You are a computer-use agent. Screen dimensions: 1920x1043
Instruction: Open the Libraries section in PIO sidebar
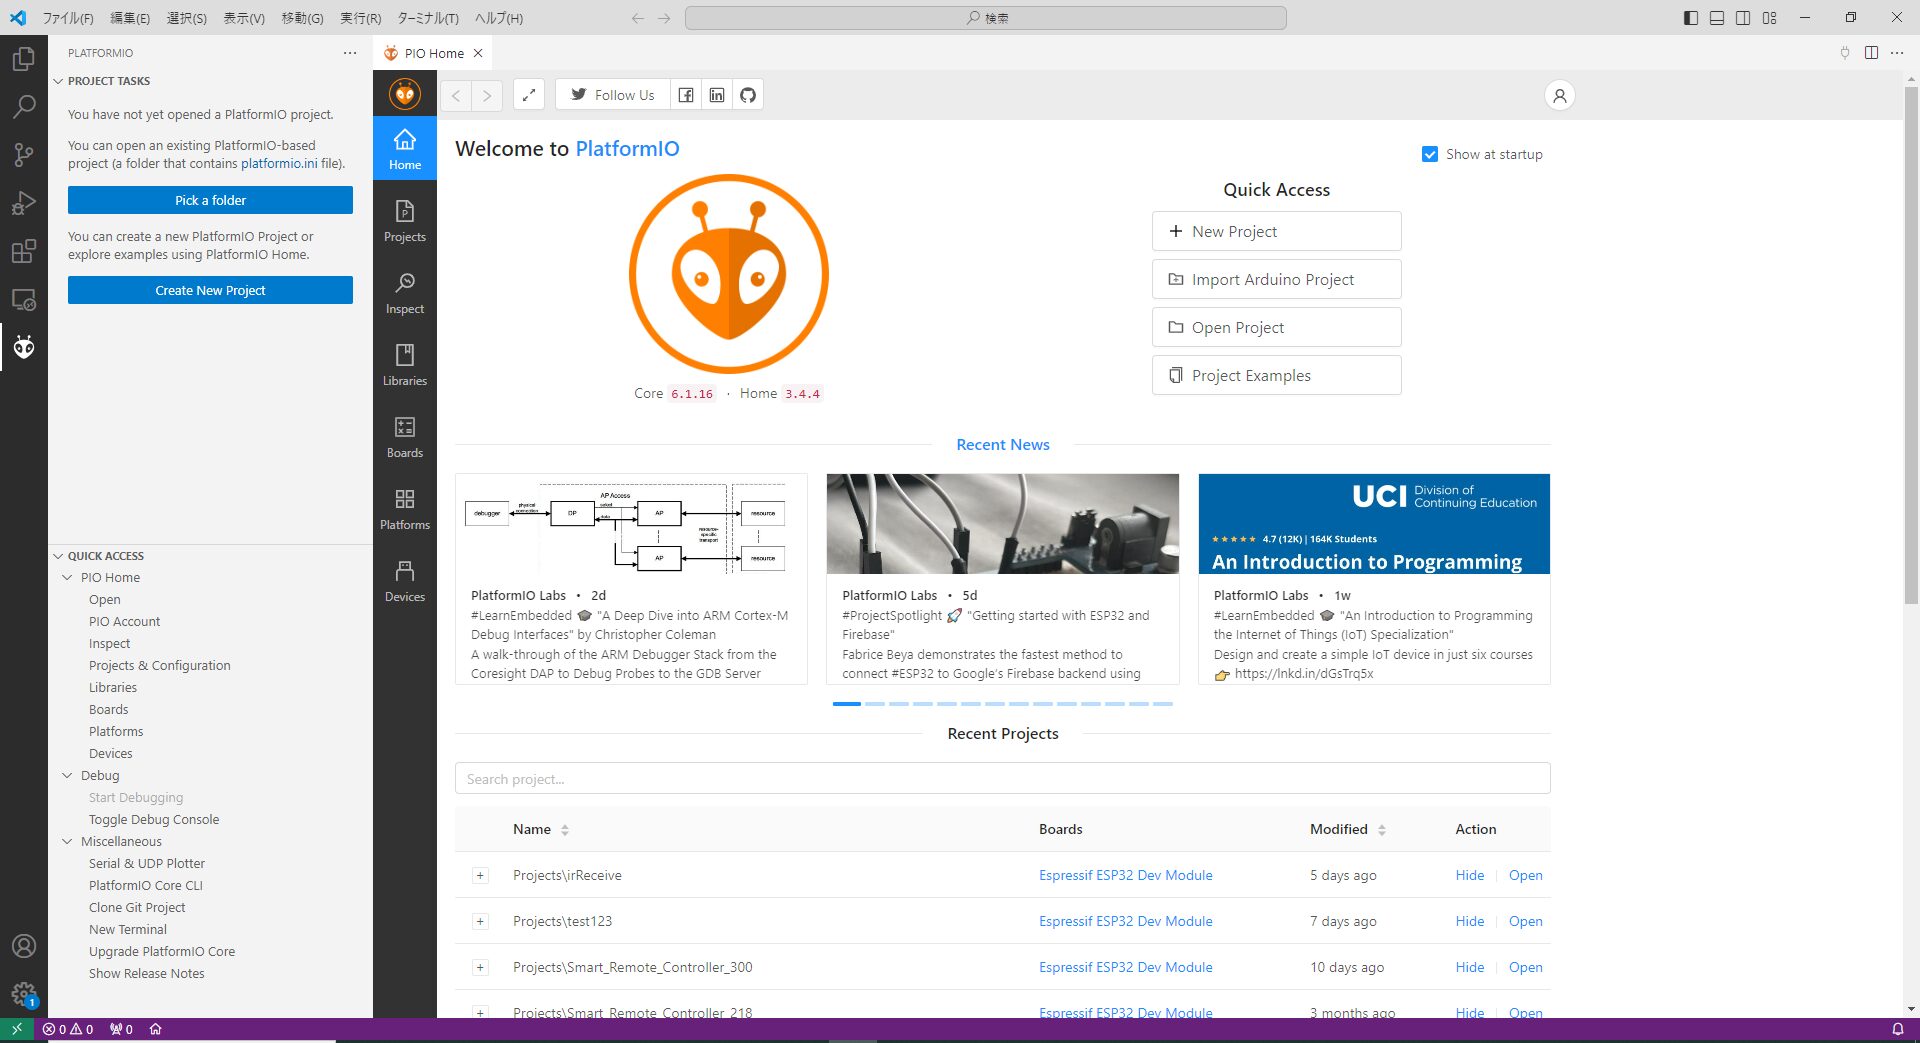[x=404, y=364]
